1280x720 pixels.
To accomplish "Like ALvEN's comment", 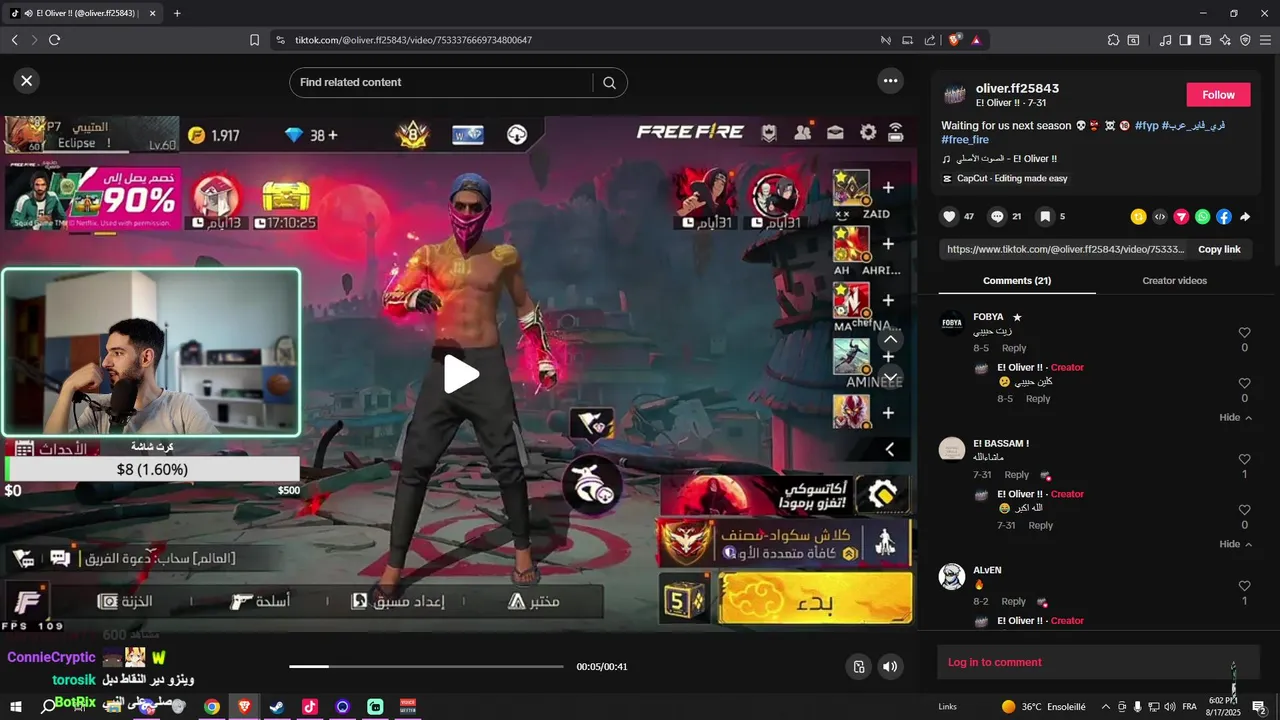I will pyautogui.click(x=1244, y=586).
